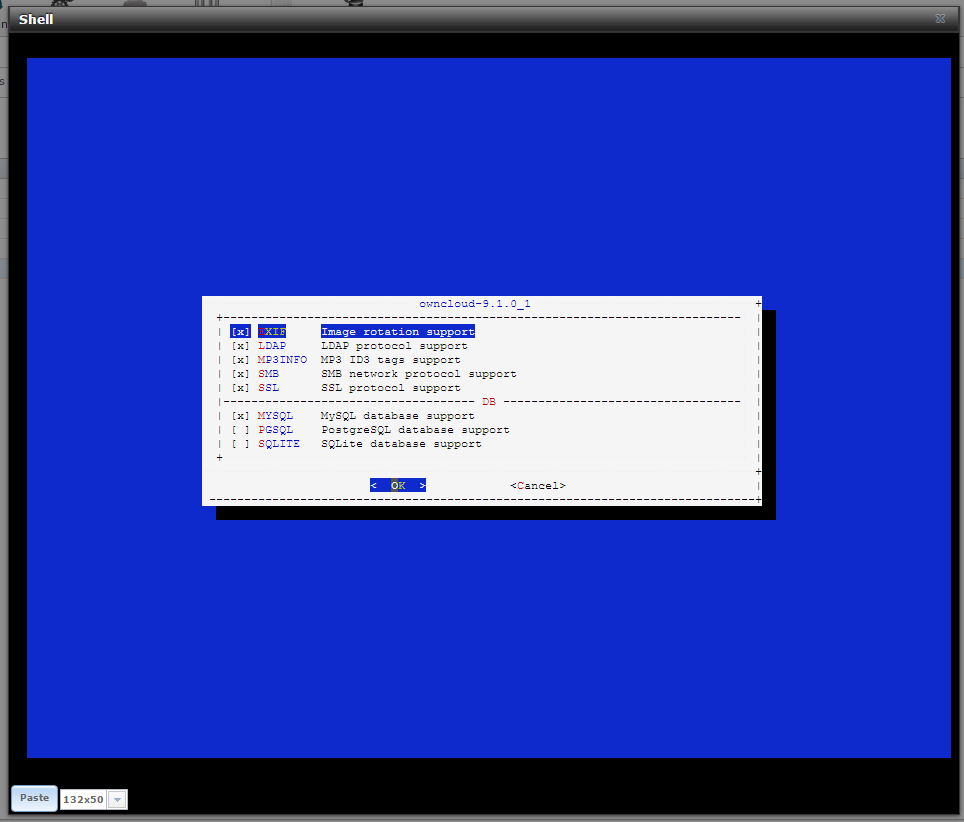The height and width of the screenshot is (822, 964).
Task: Click the Shell window title
Action: [36, 19]
